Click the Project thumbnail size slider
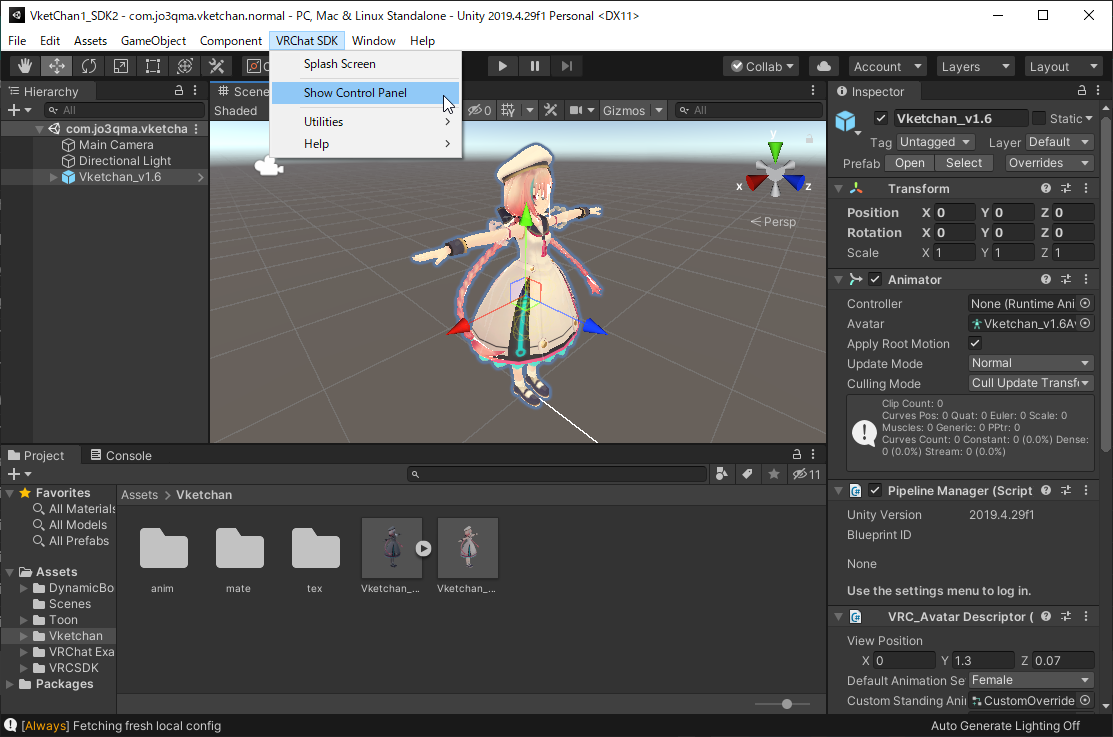1113x737 pixels. [787, 704]
